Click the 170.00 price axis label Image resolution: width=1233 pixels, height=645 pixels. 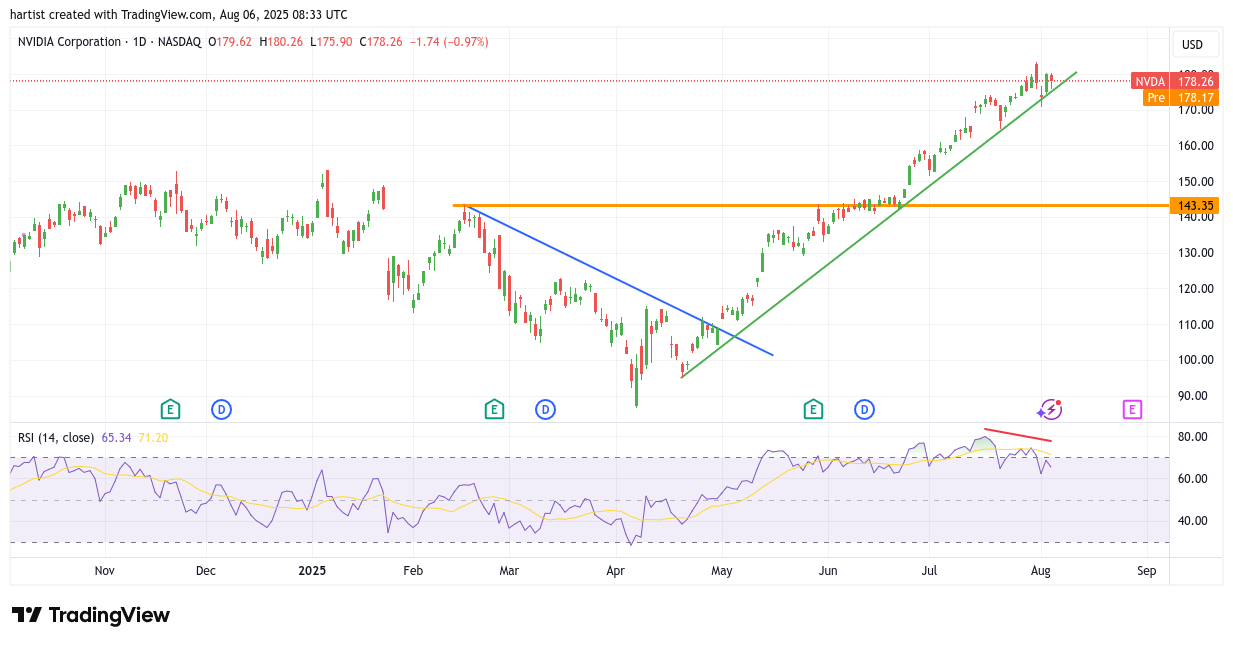[x=1196, y=110]
